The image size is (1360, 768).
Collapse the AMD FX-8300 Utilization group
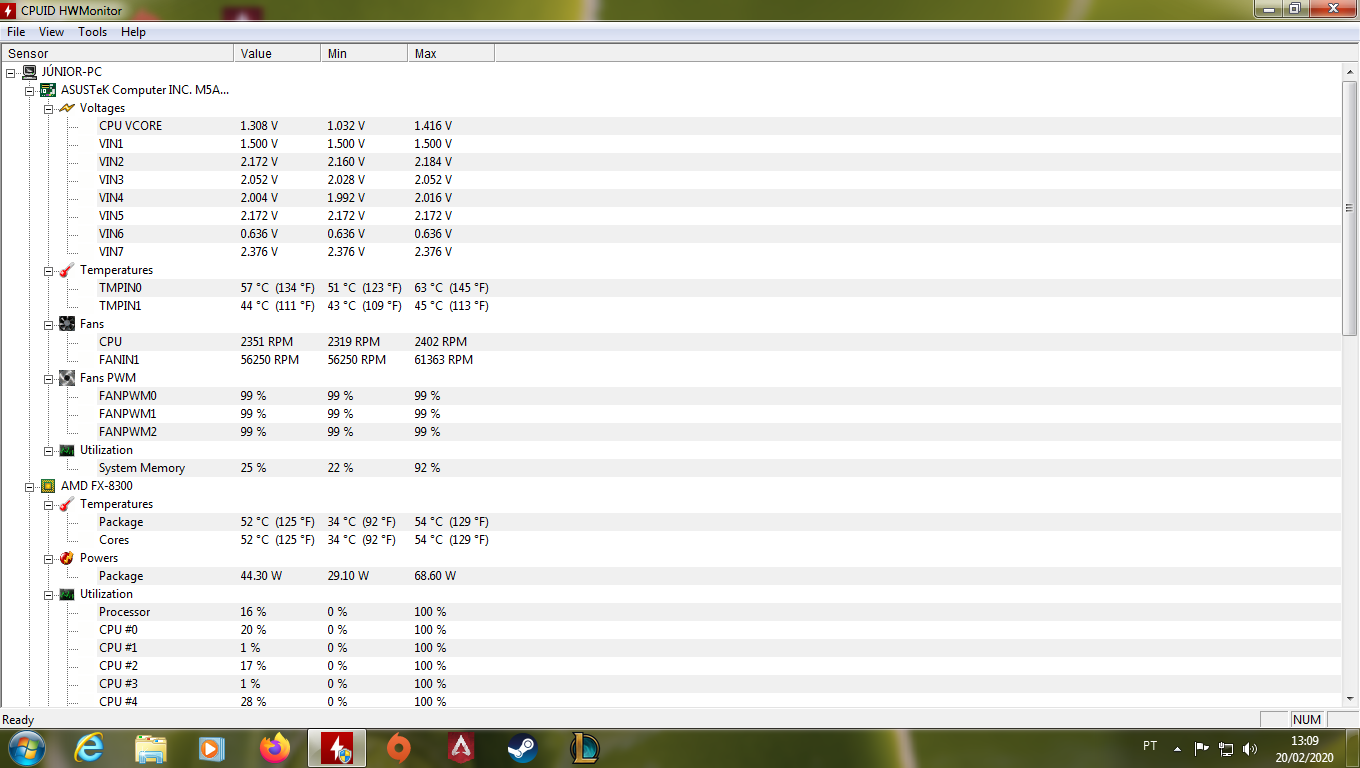49,594
